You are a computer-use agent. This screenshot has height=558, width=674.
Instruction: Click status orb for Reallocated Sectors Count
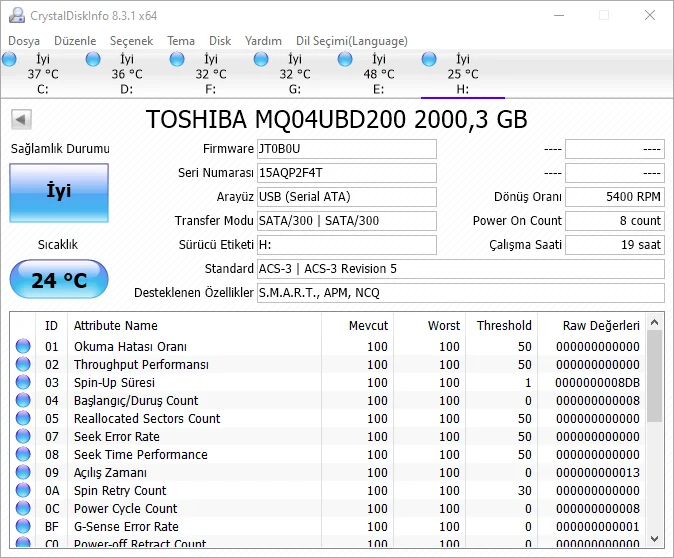[22, 419]
